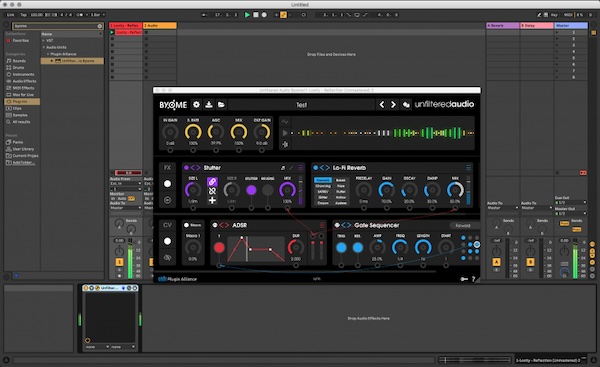Click the Lo-Fi Reverb Mix knob
The image size is (600, 367).
tap(455, 190)
